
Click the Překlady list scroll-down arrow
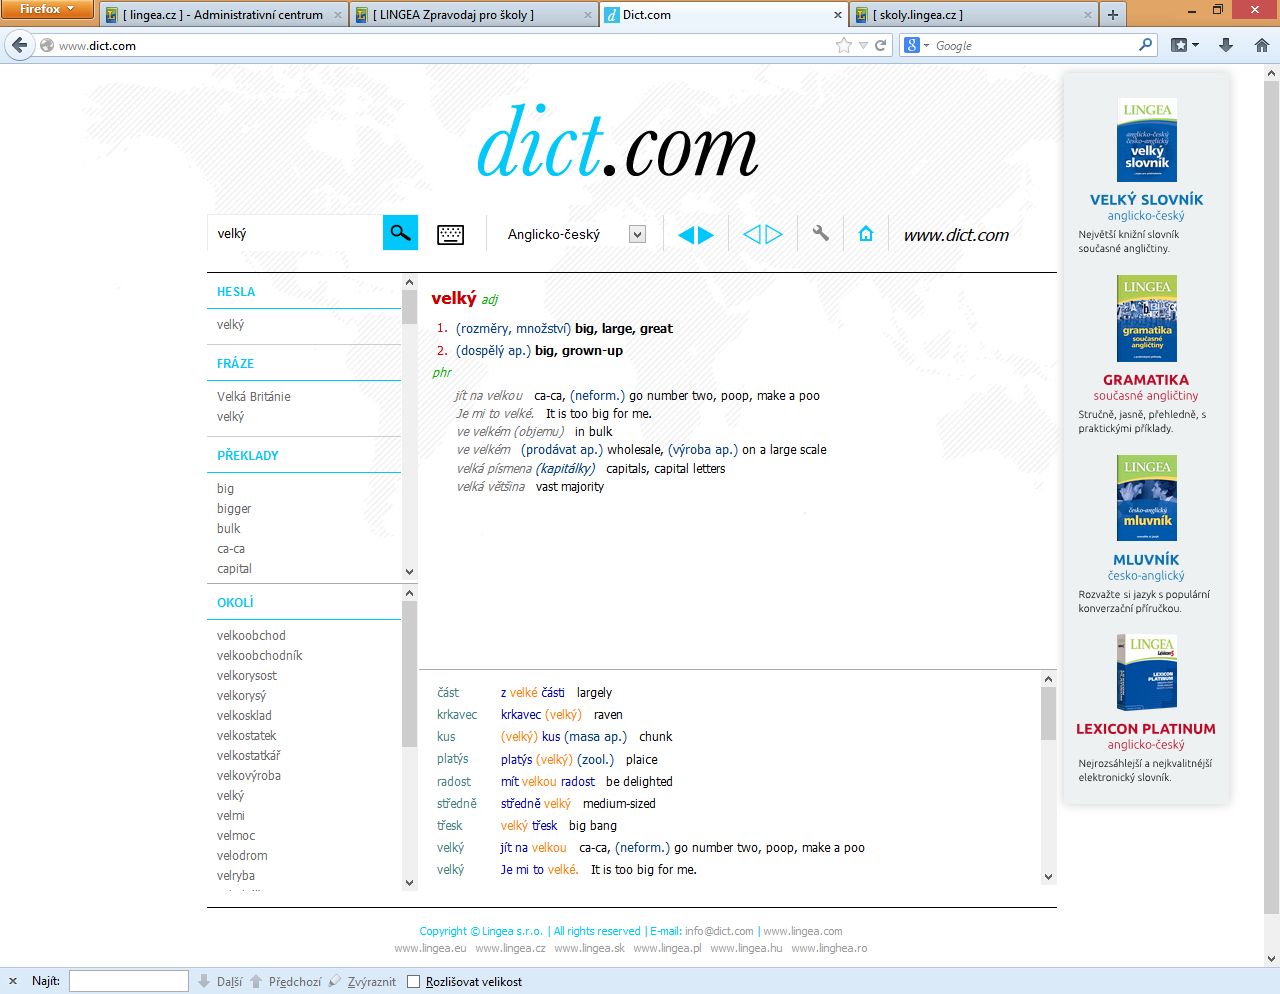(x=409, y=572)
